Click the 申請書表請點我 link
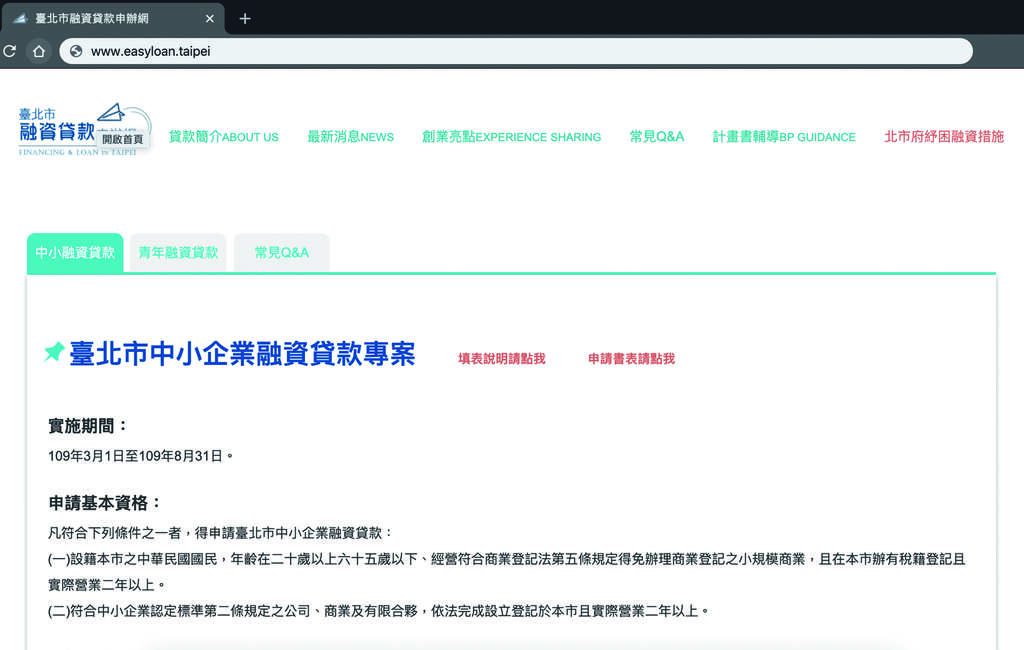This screenshot has width=1024, height=650. (x=632, y=359)
